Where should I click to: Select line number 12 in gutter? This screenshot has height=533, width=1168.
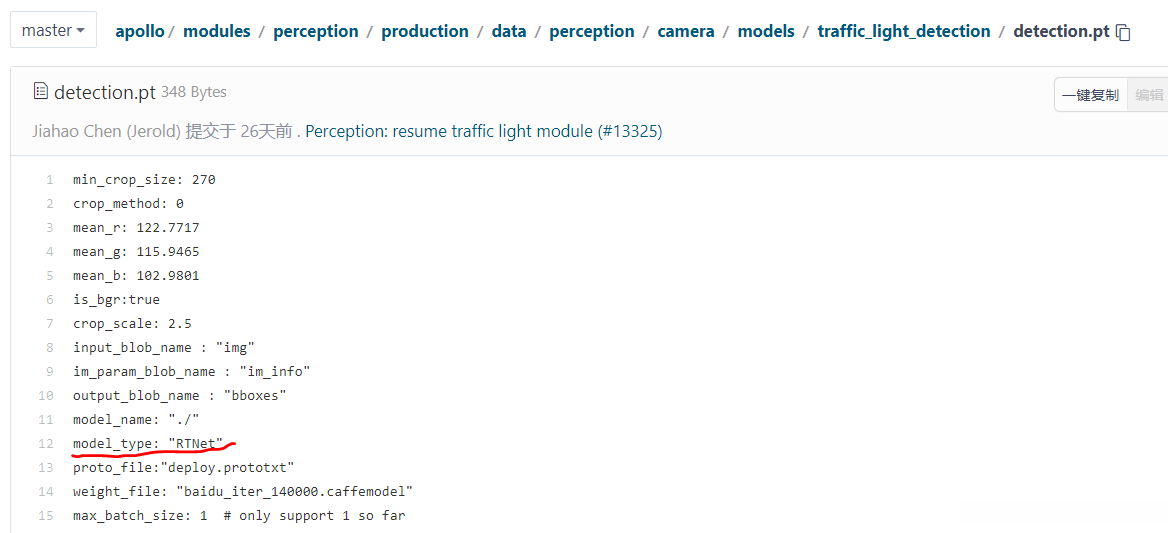point(45,443)
